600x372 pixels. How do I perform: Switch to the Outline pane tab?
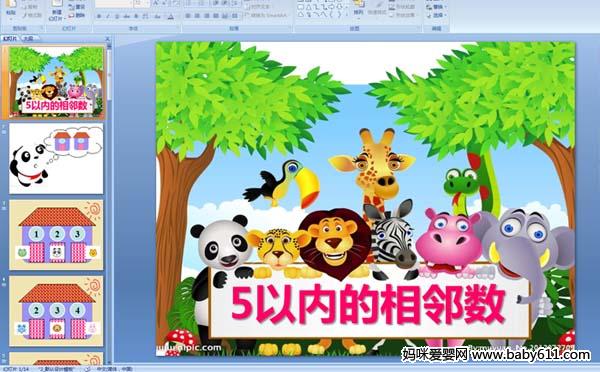[28, 38]
